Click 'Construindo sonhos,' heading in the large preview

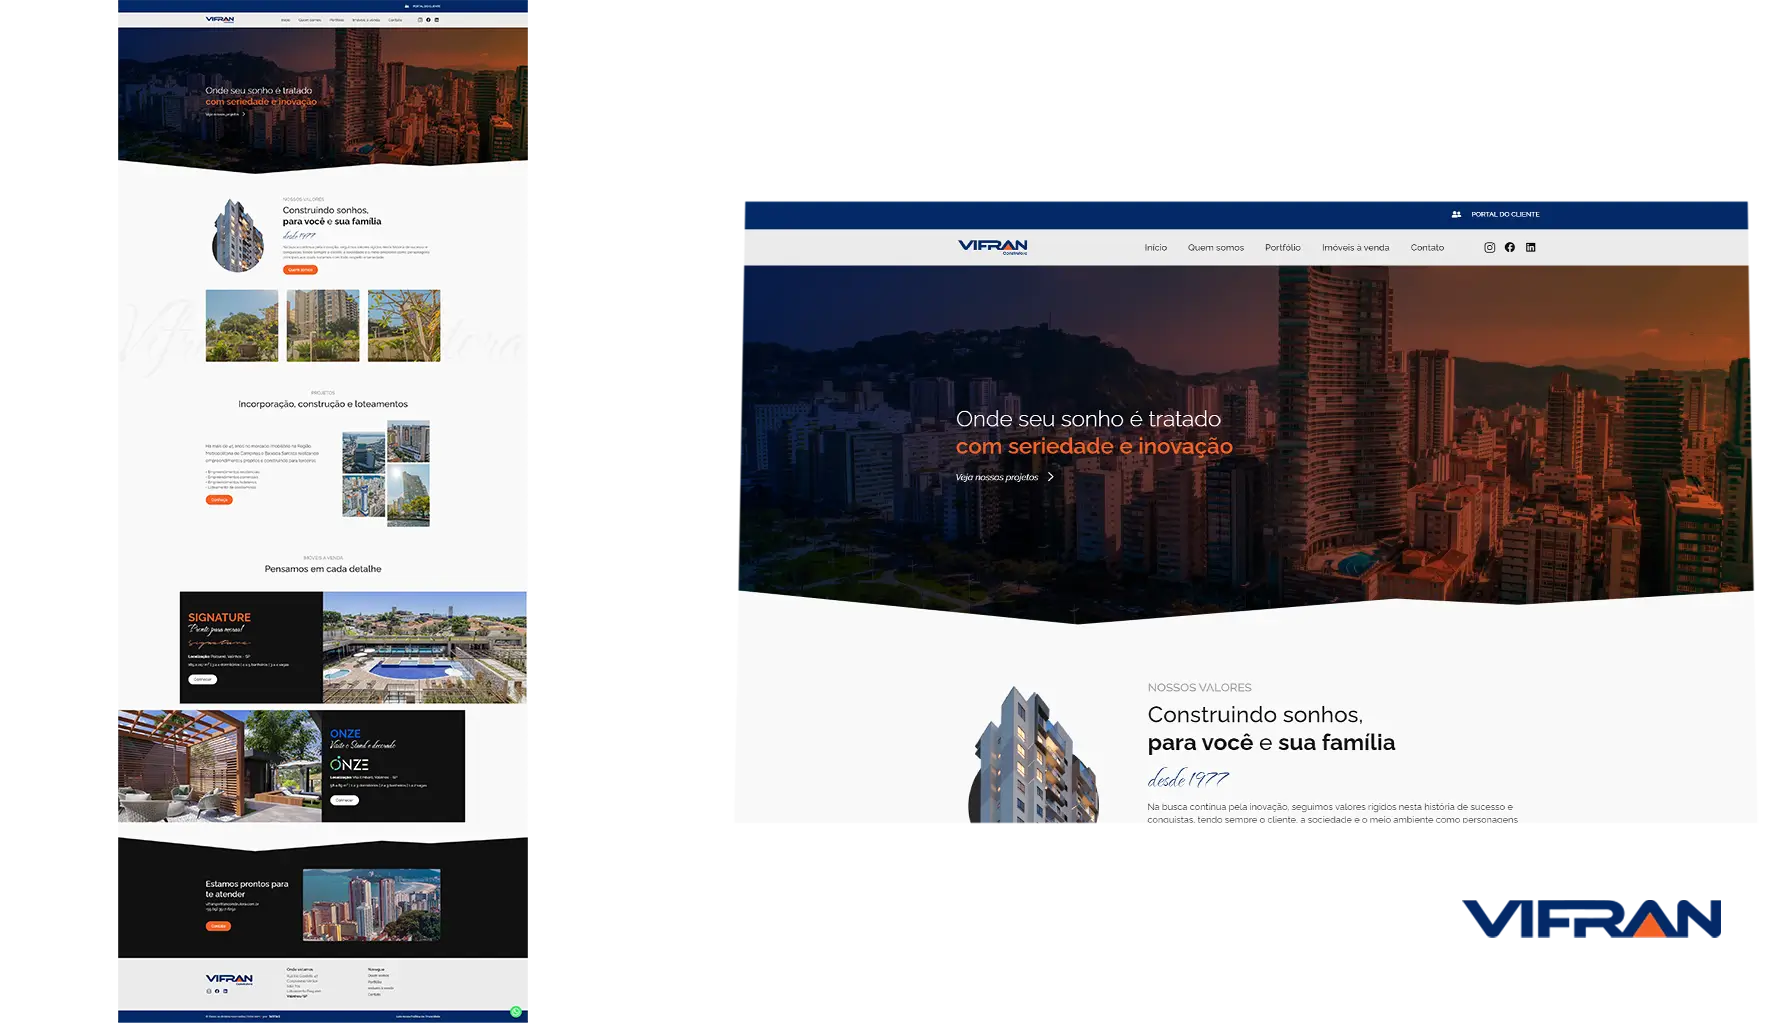1255,715
